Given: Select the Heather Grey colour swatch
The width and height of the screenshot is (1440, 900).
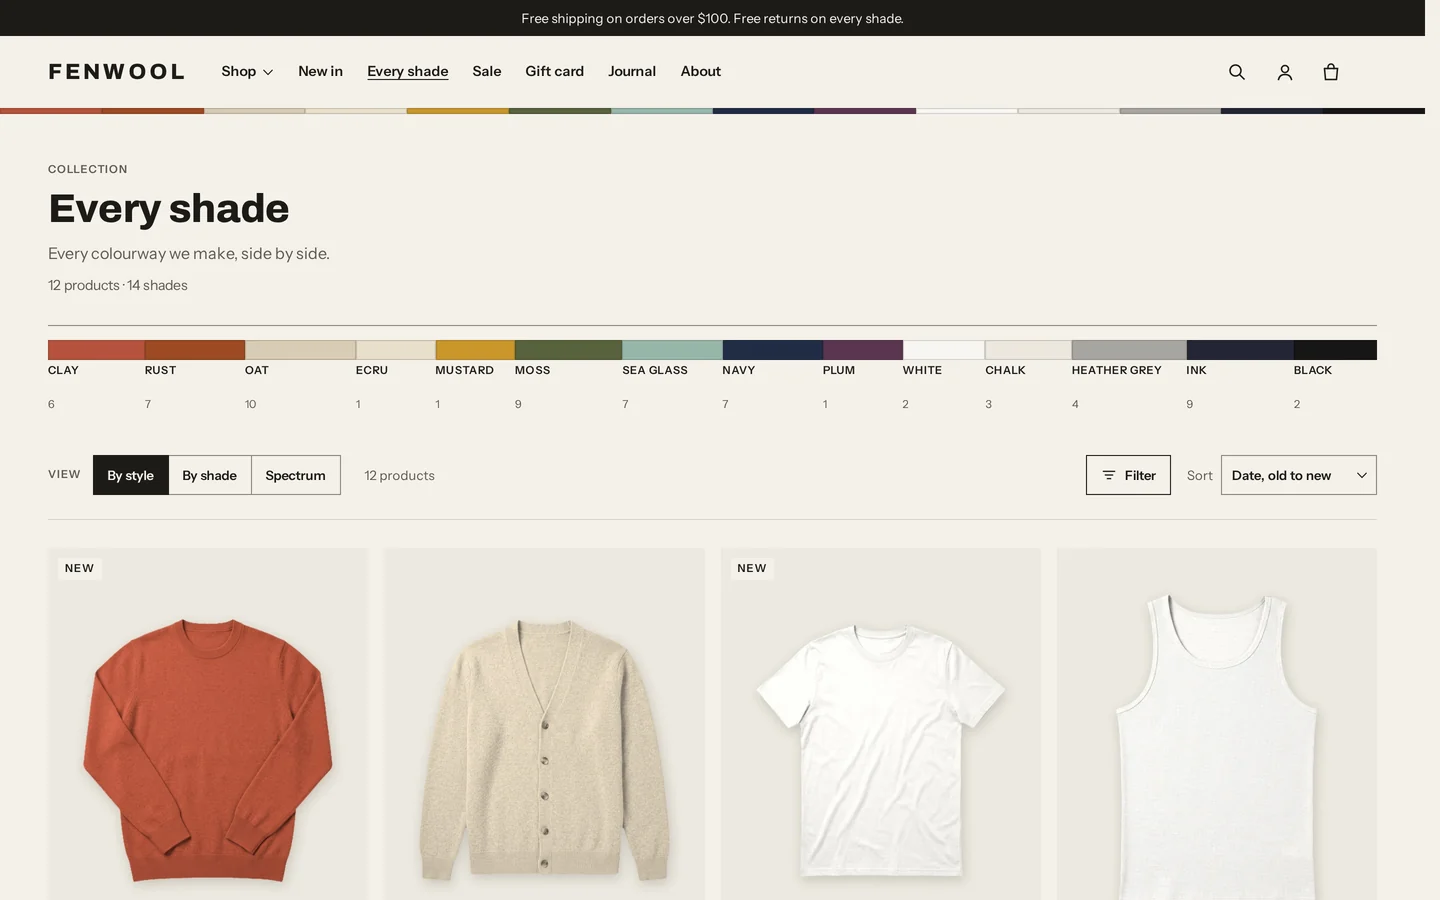Looking at the screenshot, I should coord(1129,350).
